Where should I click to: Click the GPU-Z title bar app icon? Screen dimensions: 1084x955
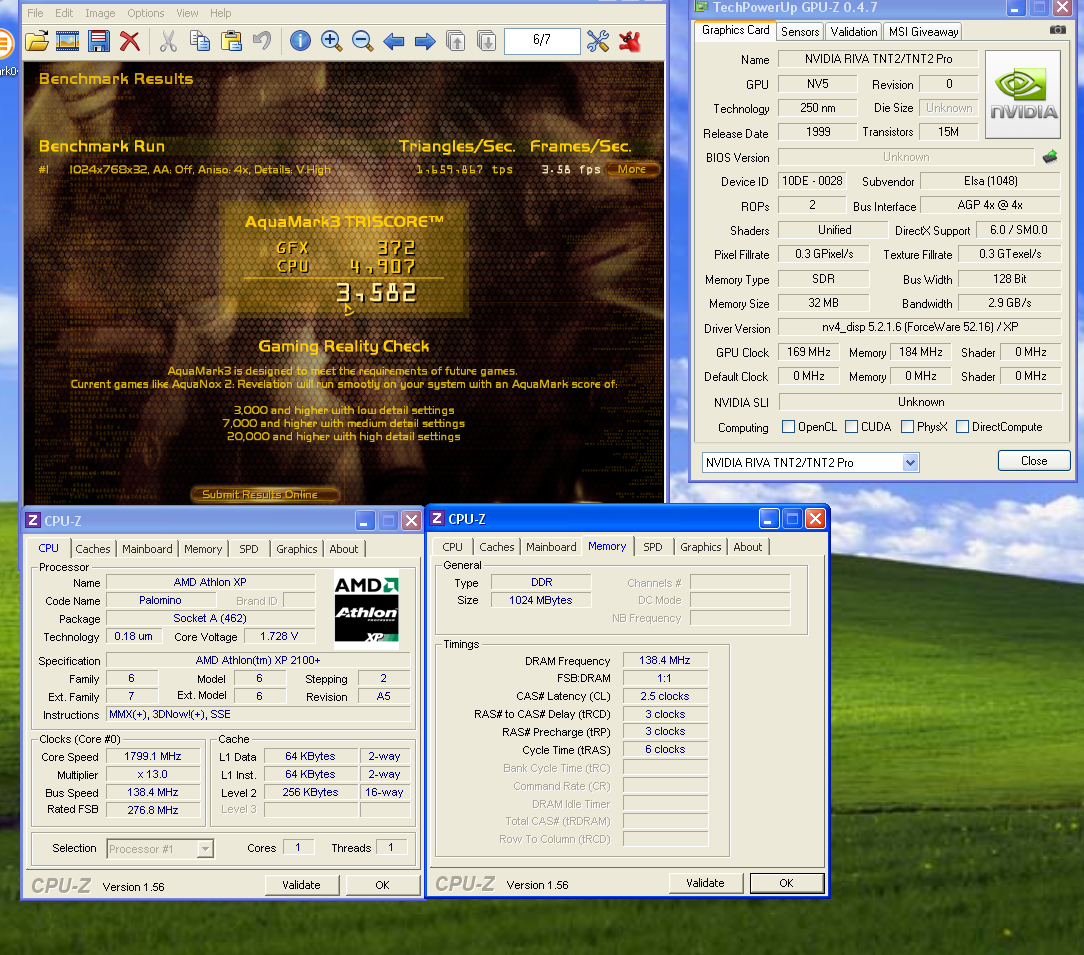click(x=702, y=7)
